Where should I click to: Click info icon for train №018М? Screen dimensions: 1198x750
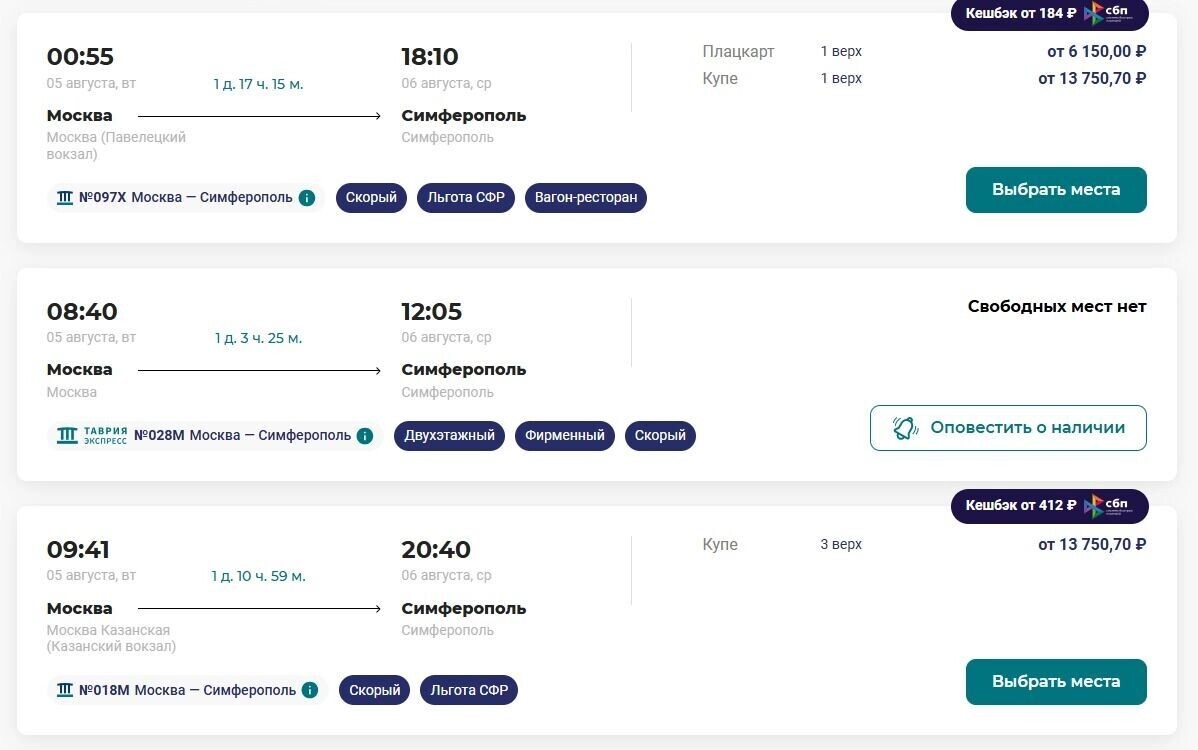[310, 690]
